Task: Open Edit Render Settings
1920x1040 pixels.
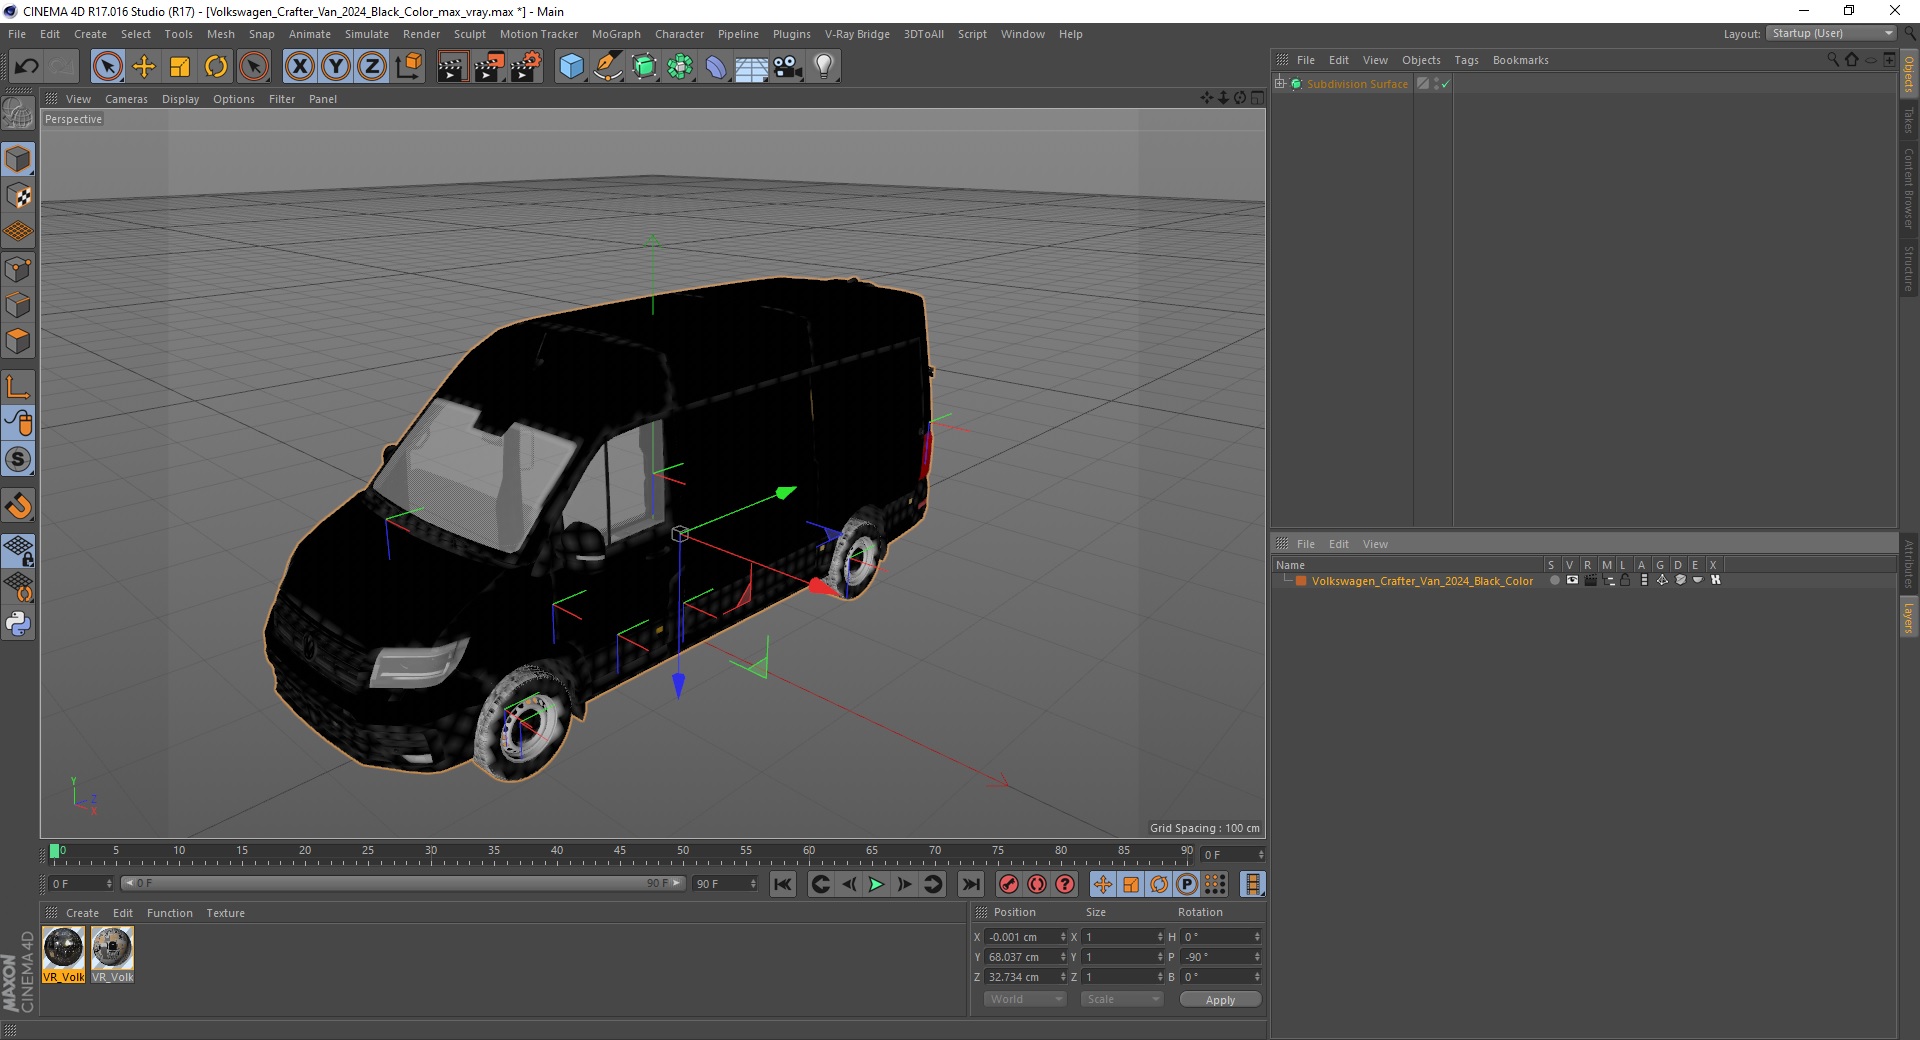Action: coord(526,67)
